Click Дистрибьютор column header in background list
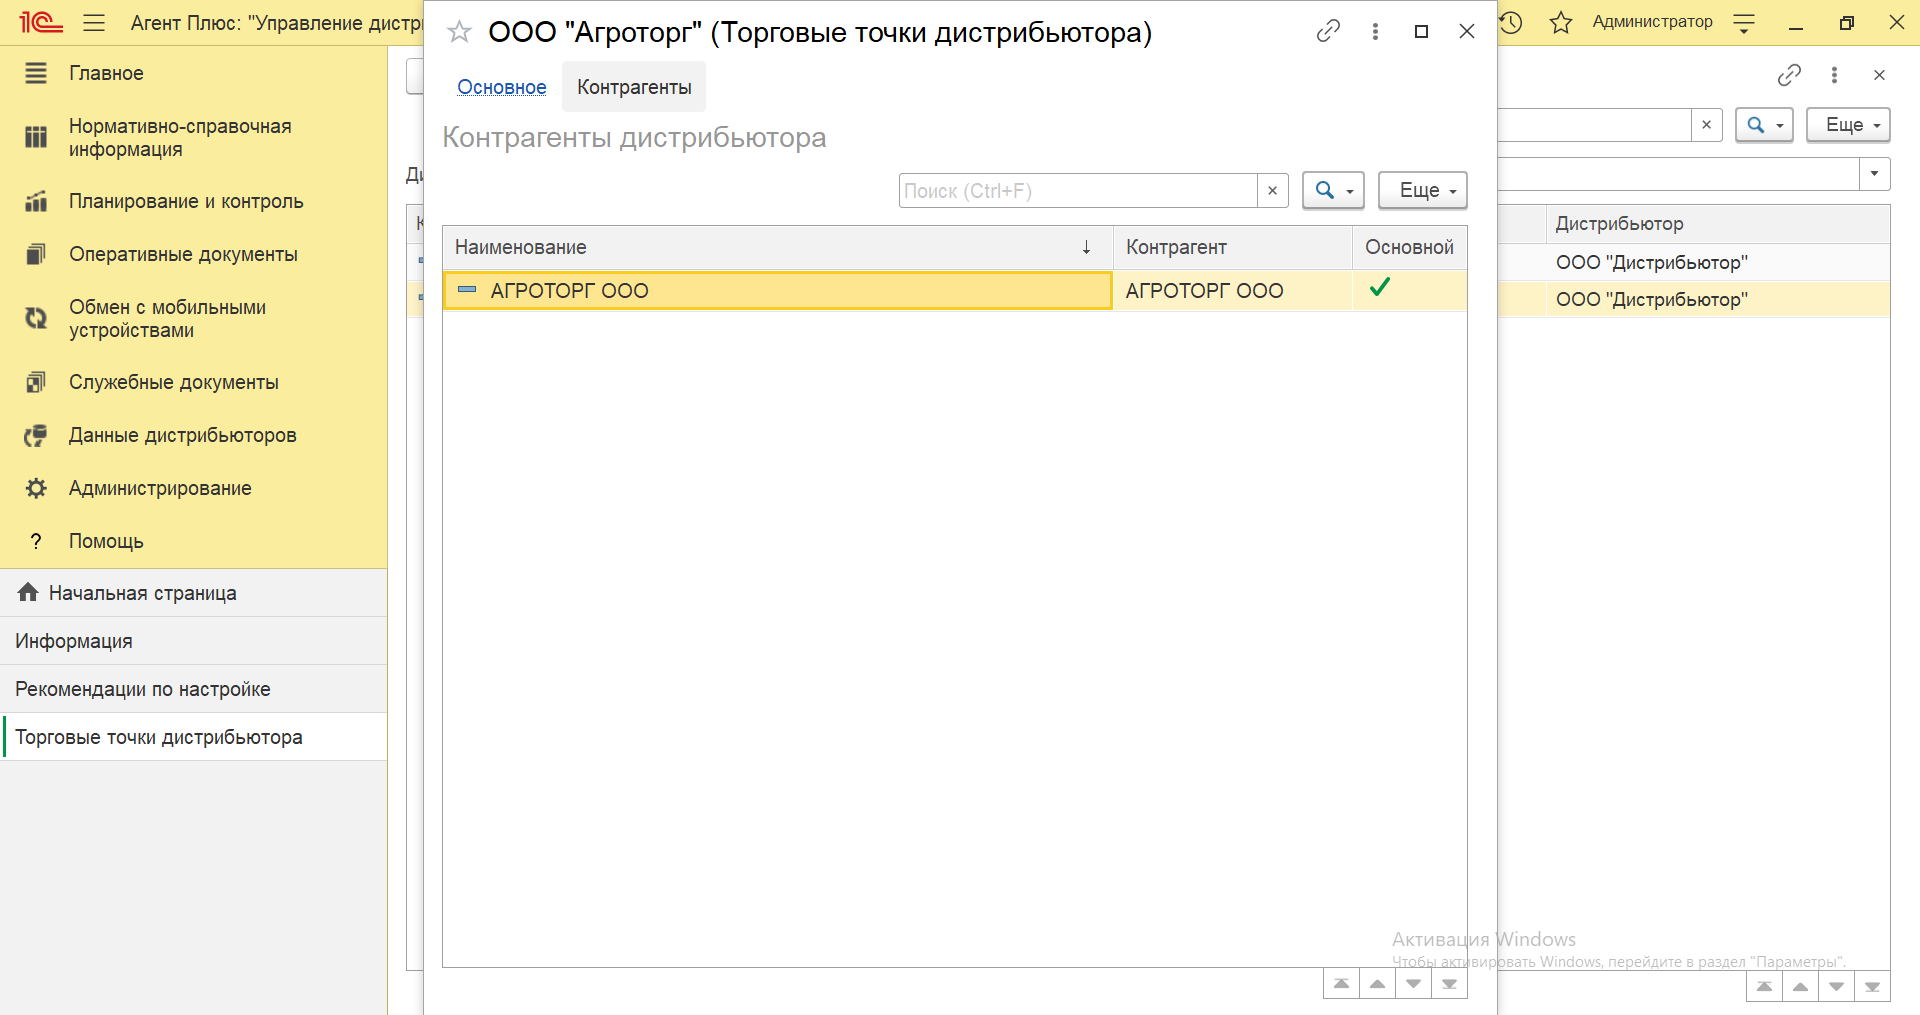Screen dimensions: 1920x1015 click(1718, 224)
